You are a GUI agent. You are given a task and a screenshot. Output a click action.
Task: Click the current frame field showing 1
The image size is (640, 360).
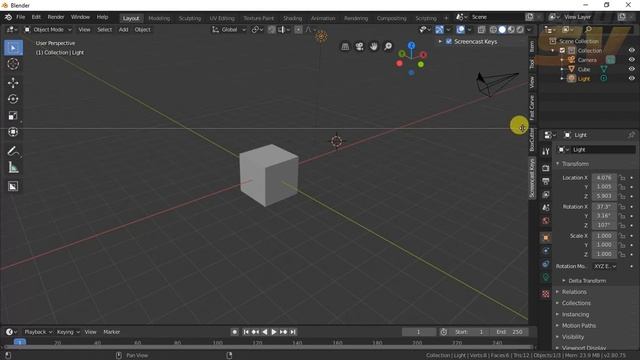[418, 332]
